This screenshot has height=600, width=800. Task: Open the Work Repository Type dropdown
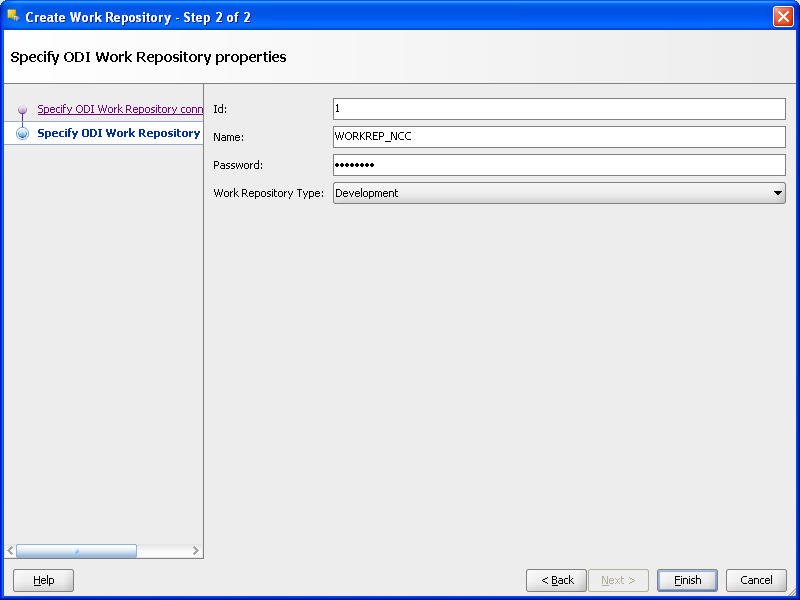point(559,193)
